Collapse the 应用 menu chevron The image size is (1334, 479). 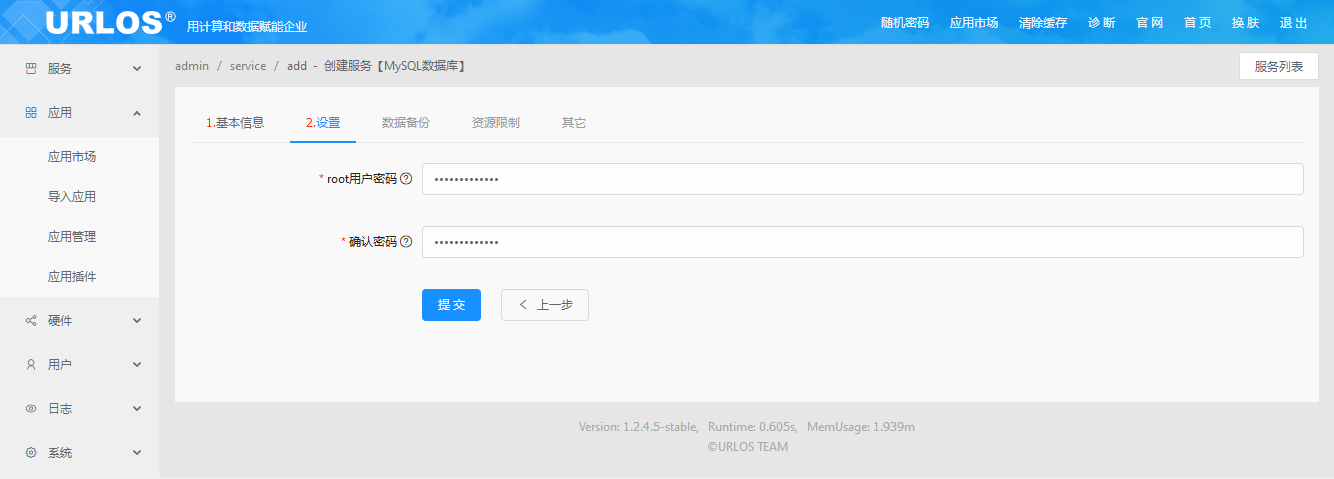(x=137, y=113)
